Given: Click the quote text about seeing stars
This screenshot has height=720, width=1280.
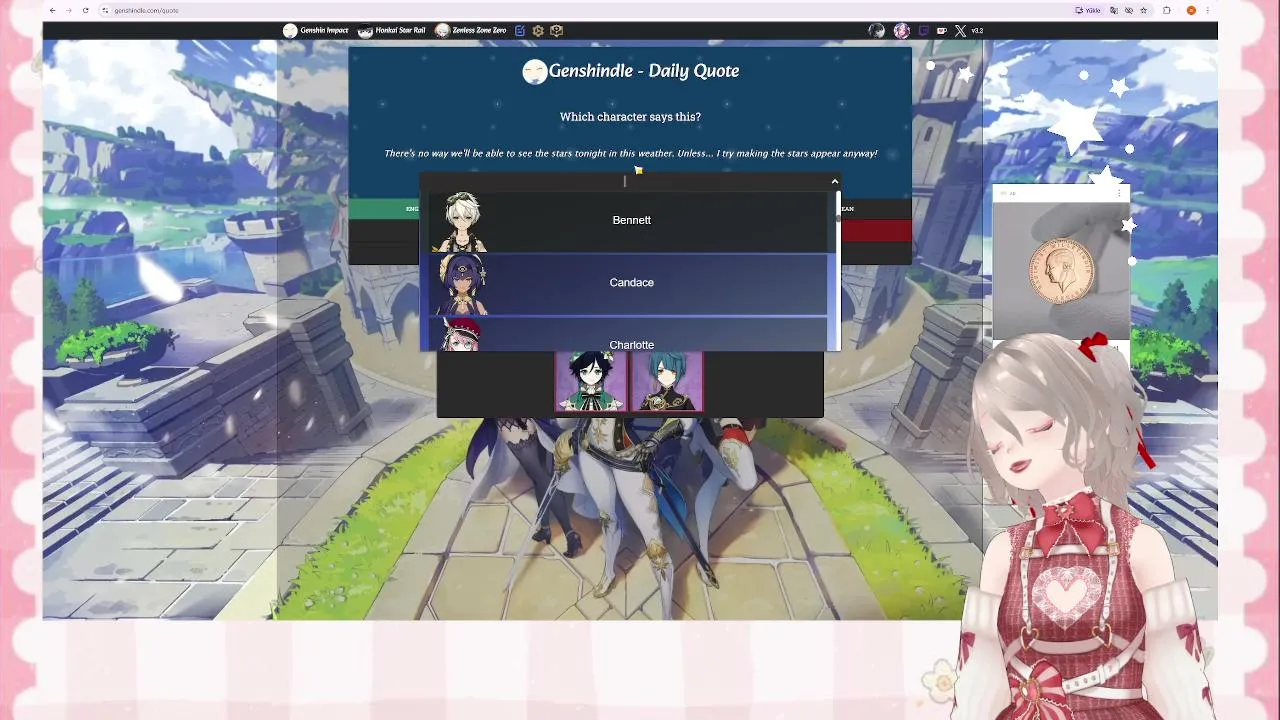Looking at the screenshot, I should 631,153.
